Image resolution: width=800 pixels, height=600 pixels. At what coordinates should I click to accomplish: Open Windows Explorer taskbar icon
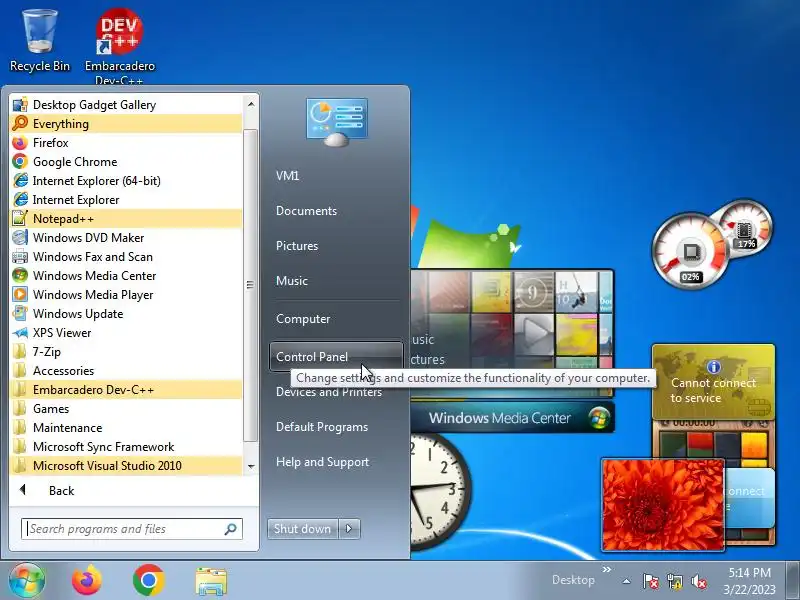tap(211, 581)
